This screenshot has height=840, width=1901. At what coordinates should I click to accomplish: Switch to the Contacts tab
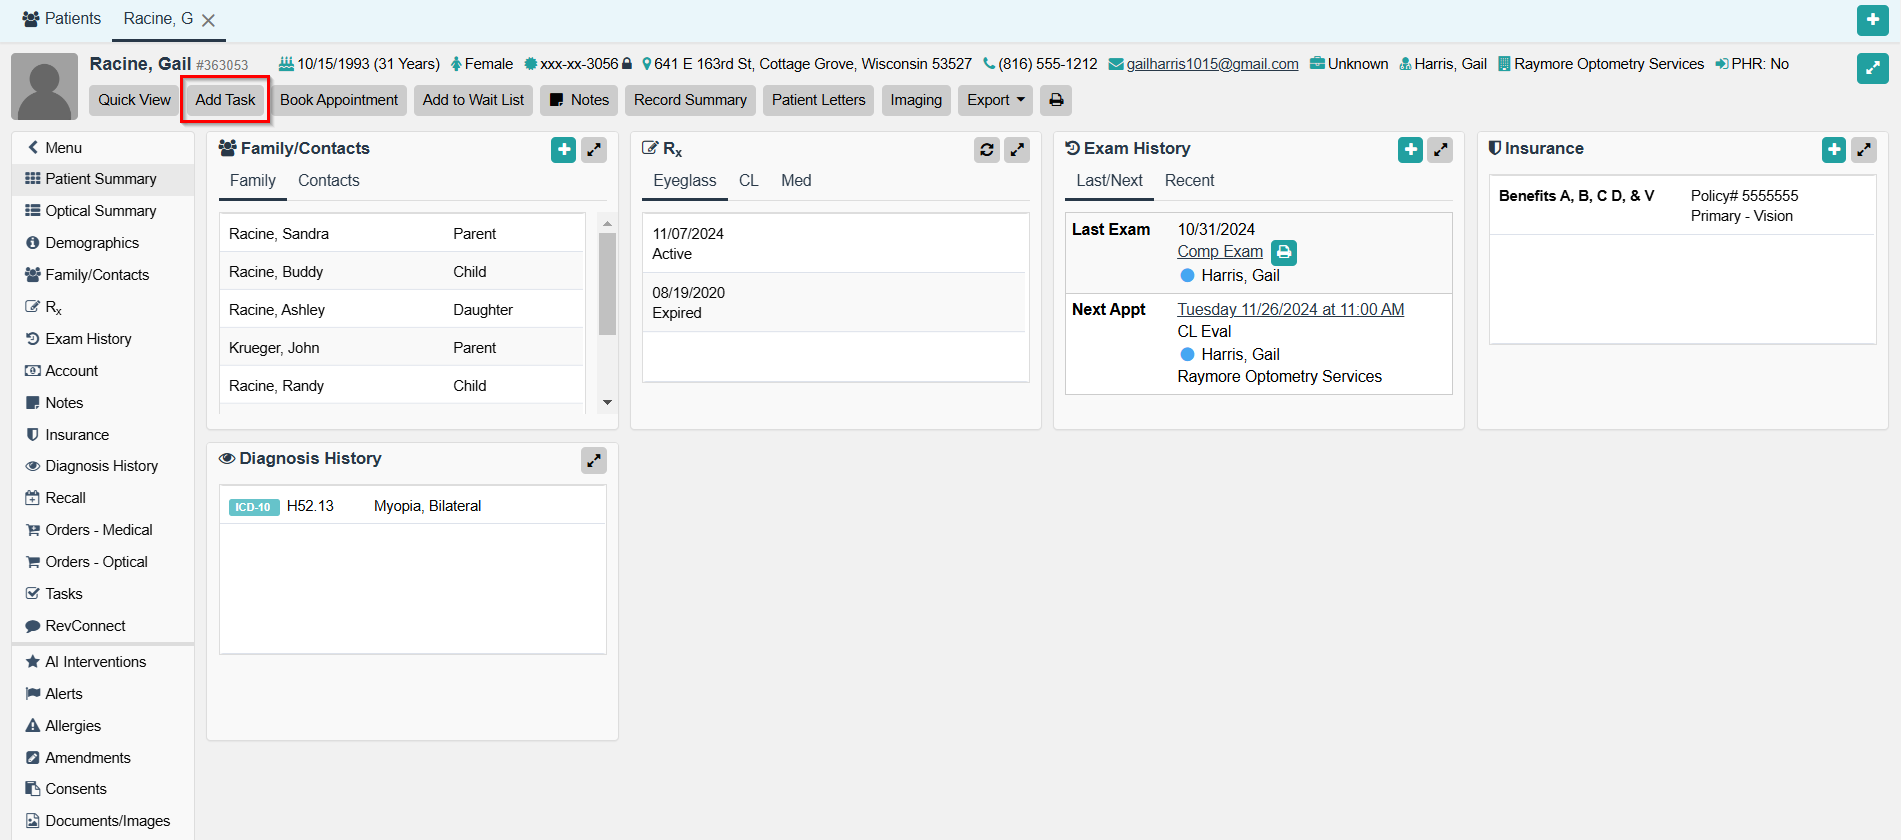328,181
